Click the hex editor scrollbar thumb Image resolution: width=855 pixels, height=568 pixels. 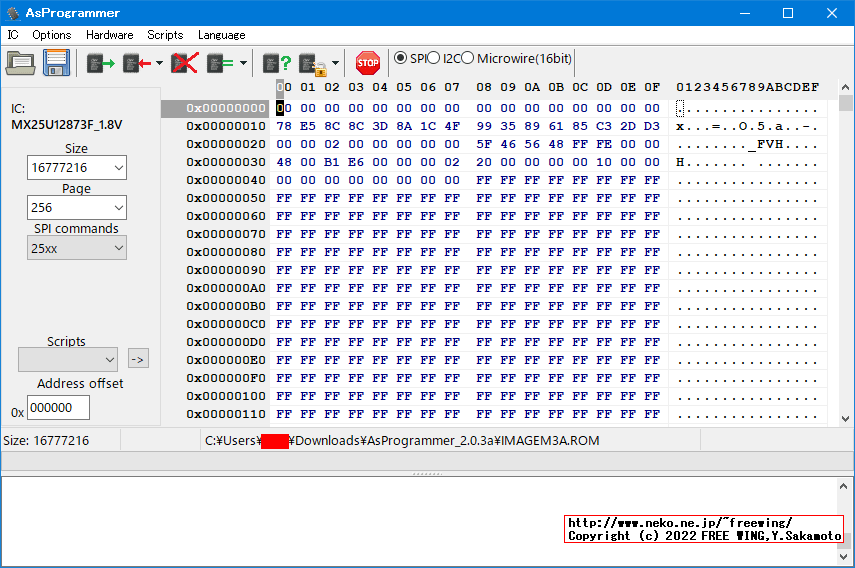845,102
